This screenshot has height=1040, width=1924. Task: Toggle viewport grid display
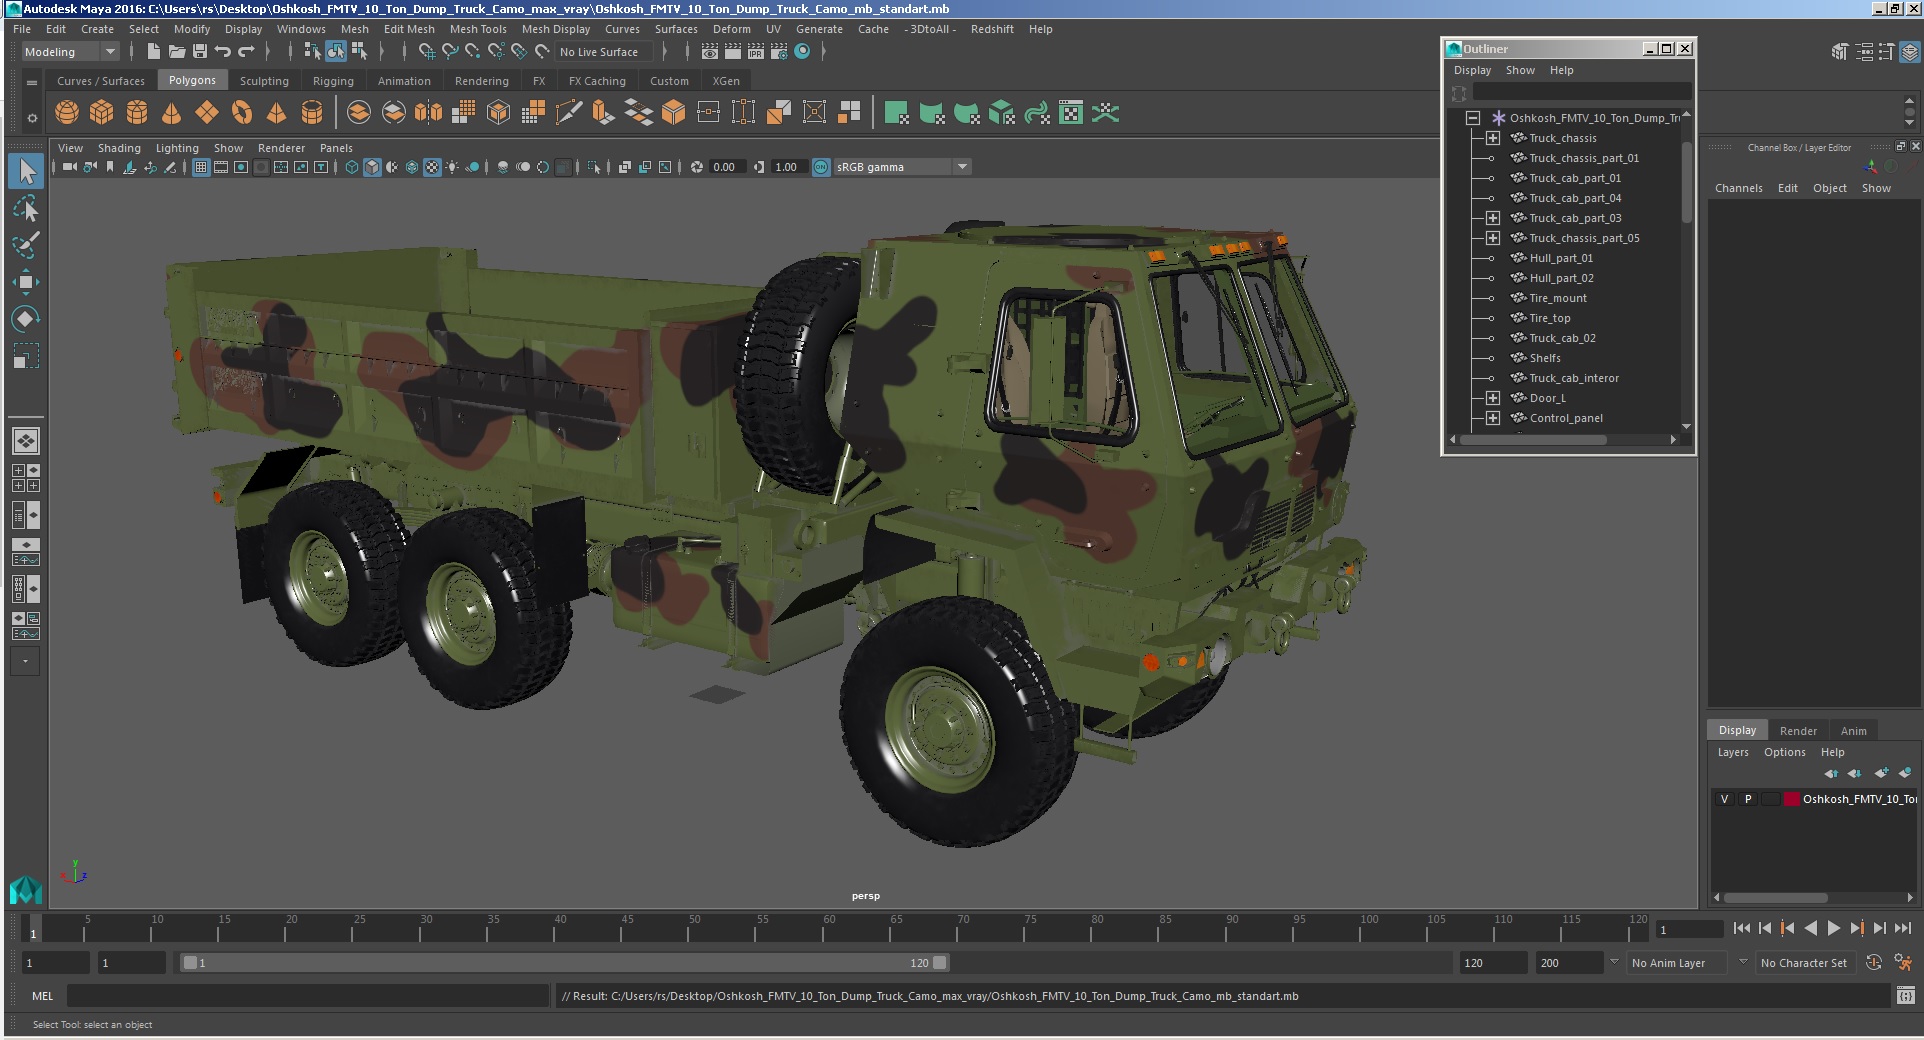201,167
